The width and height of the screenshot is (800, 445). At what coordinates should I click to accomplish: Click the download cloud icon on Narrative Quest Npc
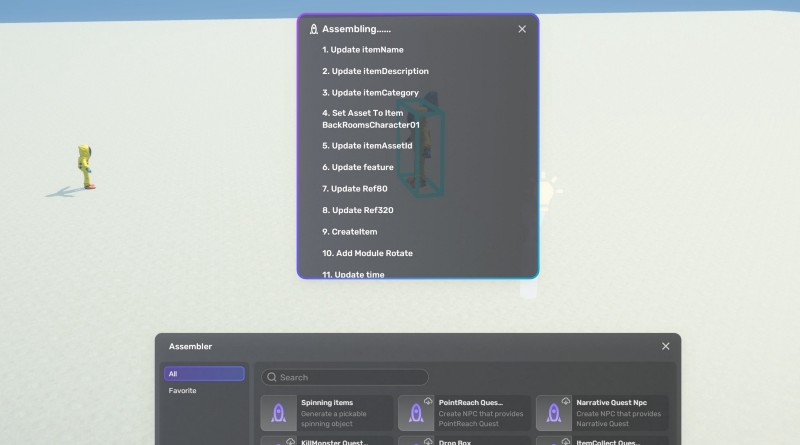566,401
